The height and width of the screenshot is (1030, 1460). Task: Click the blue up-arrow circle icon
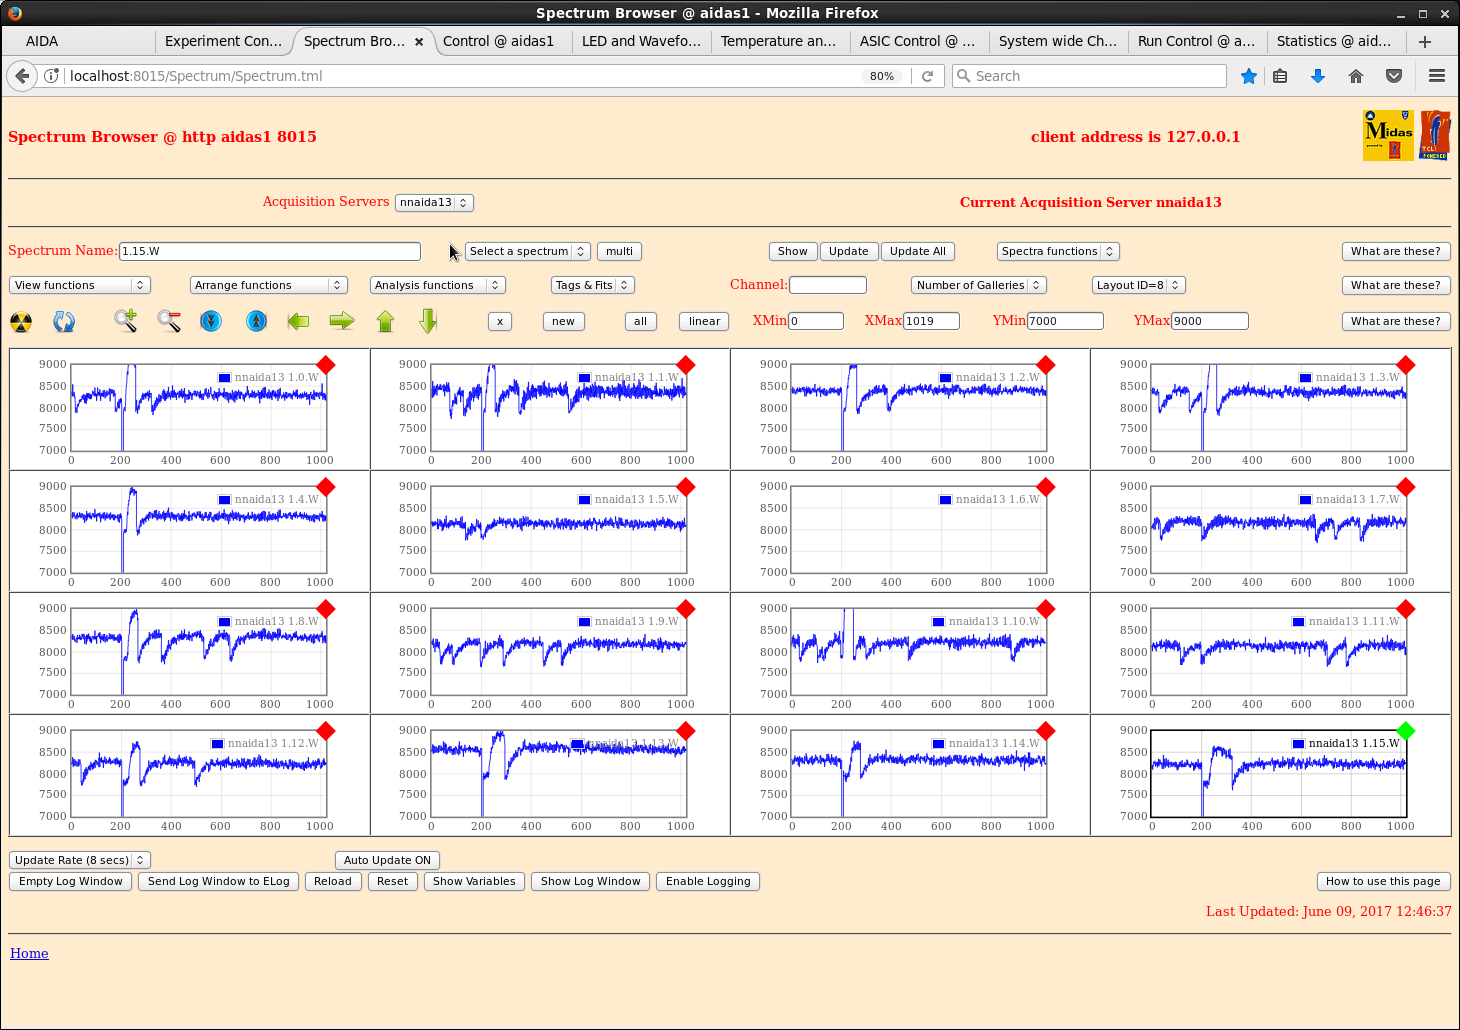click(256, 321)
